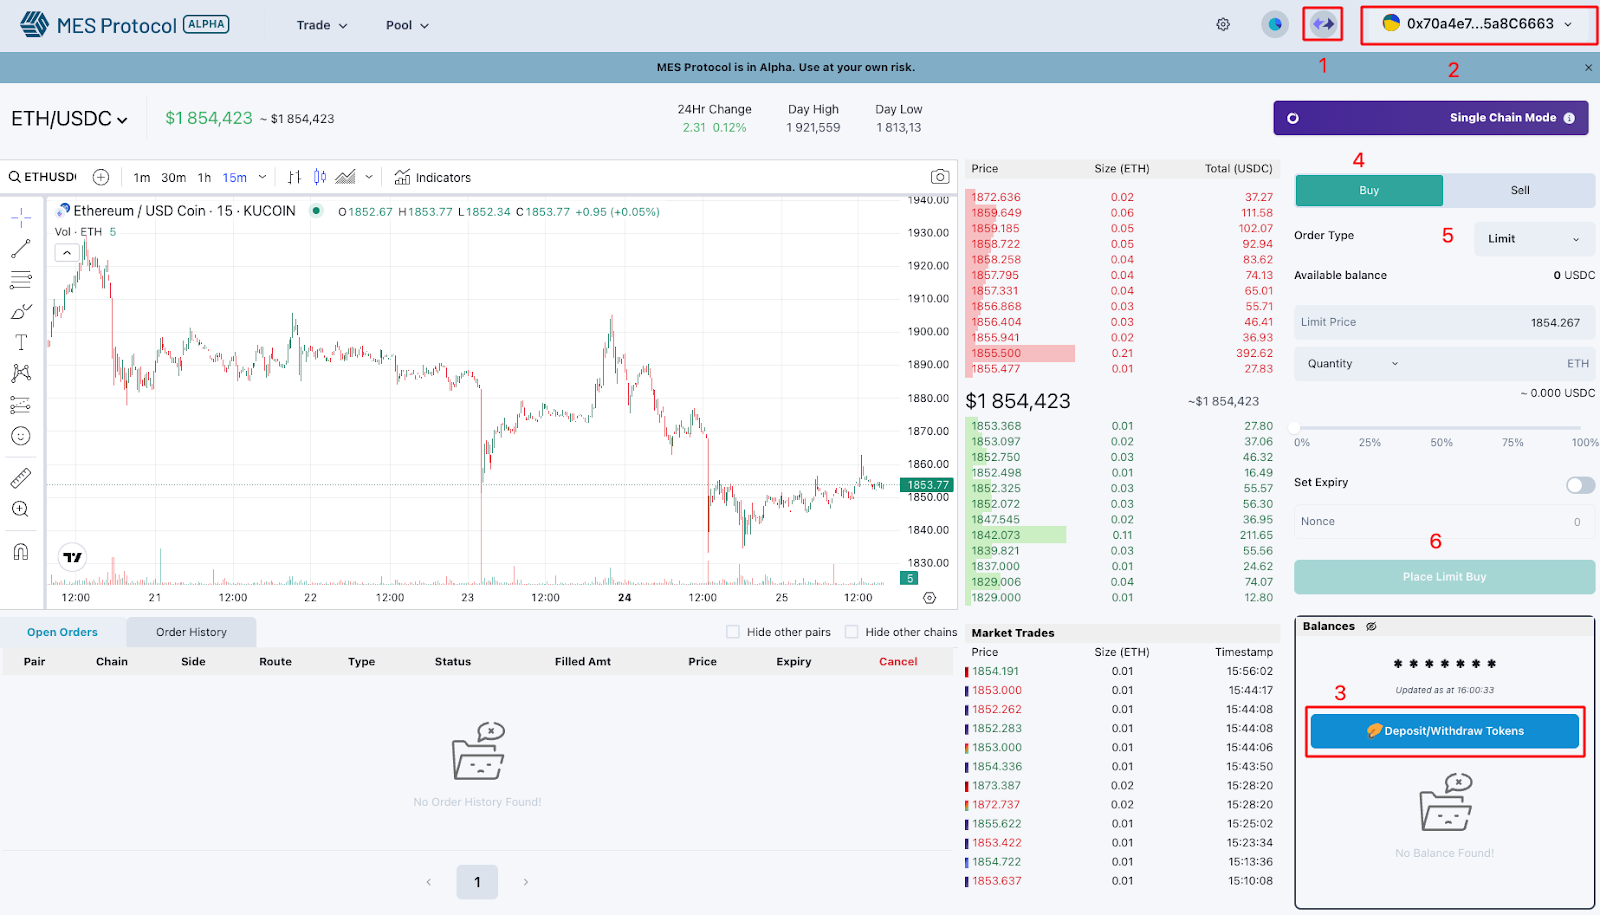
Task: Open Order Type Limit dropdown
Action: [1534, 239]
